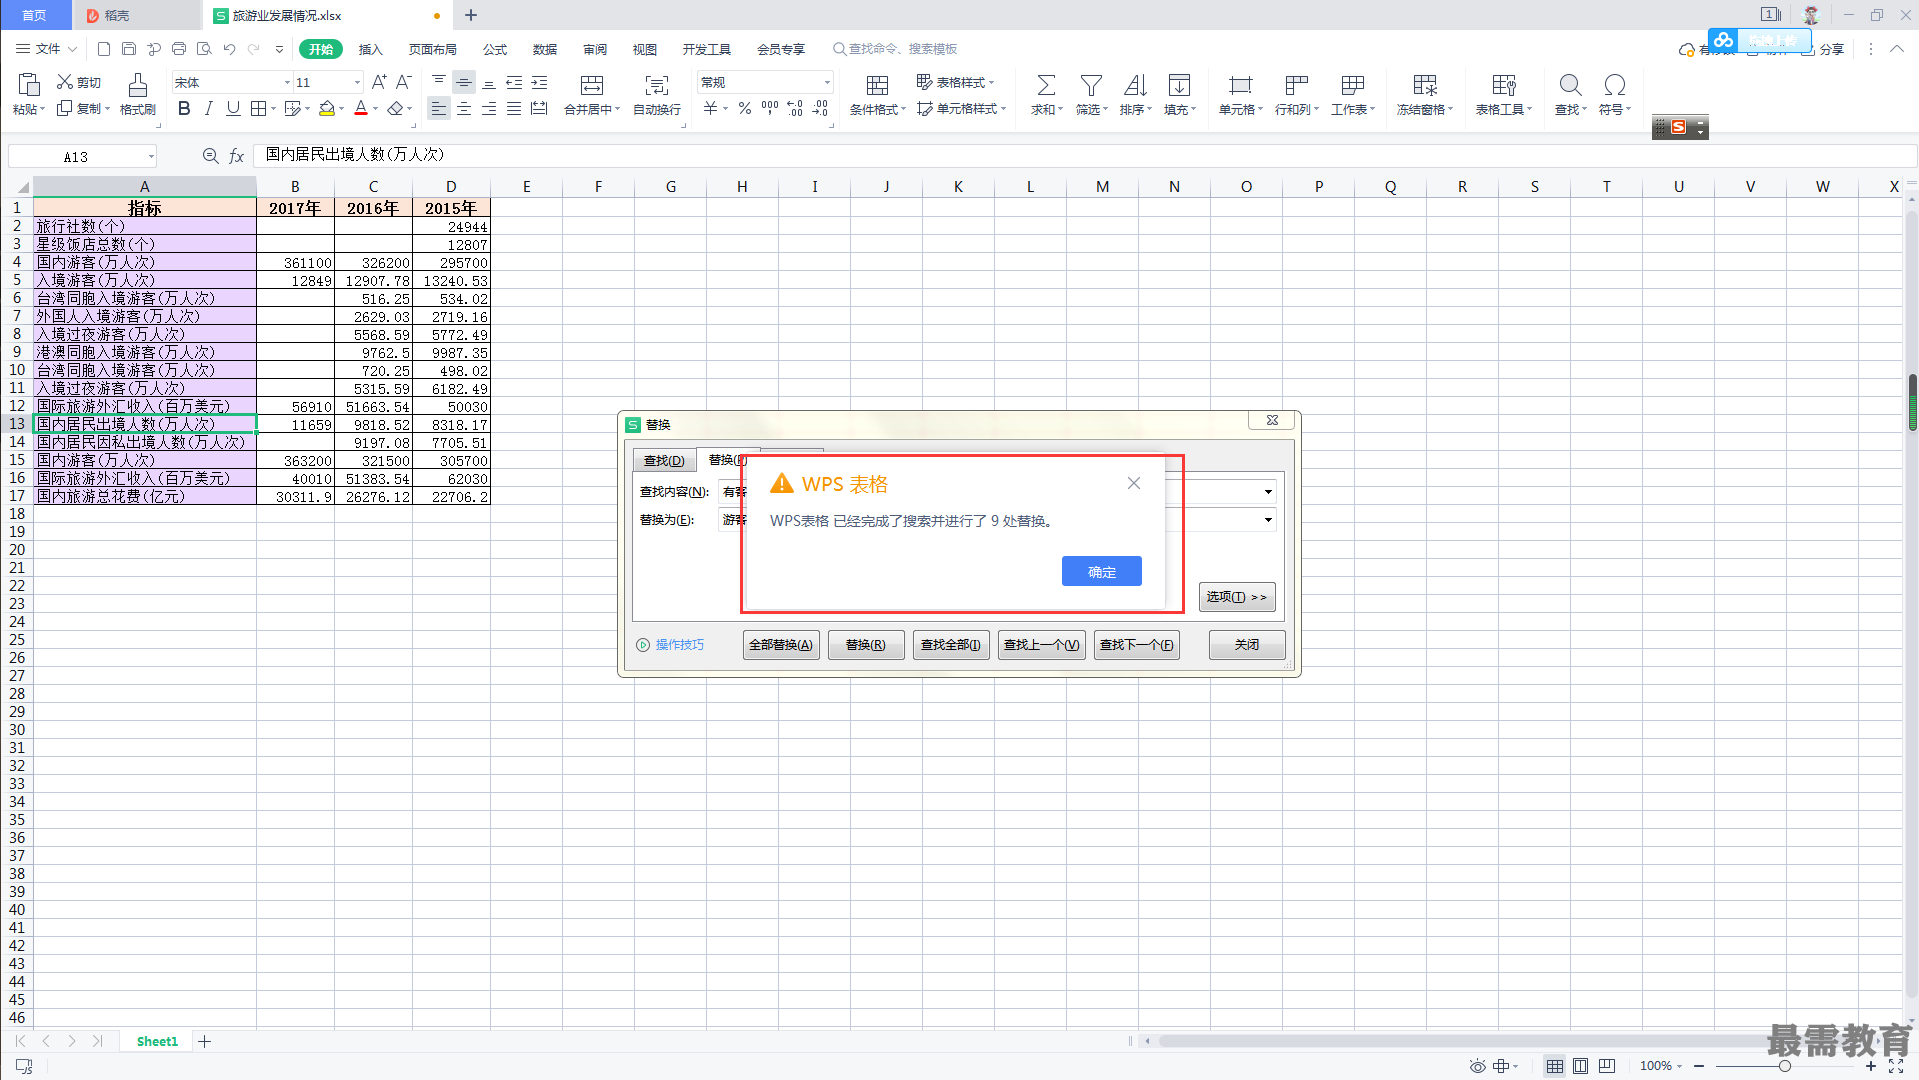Toggle right alignment
The image size is (1919, 1080).
(489, 108)
